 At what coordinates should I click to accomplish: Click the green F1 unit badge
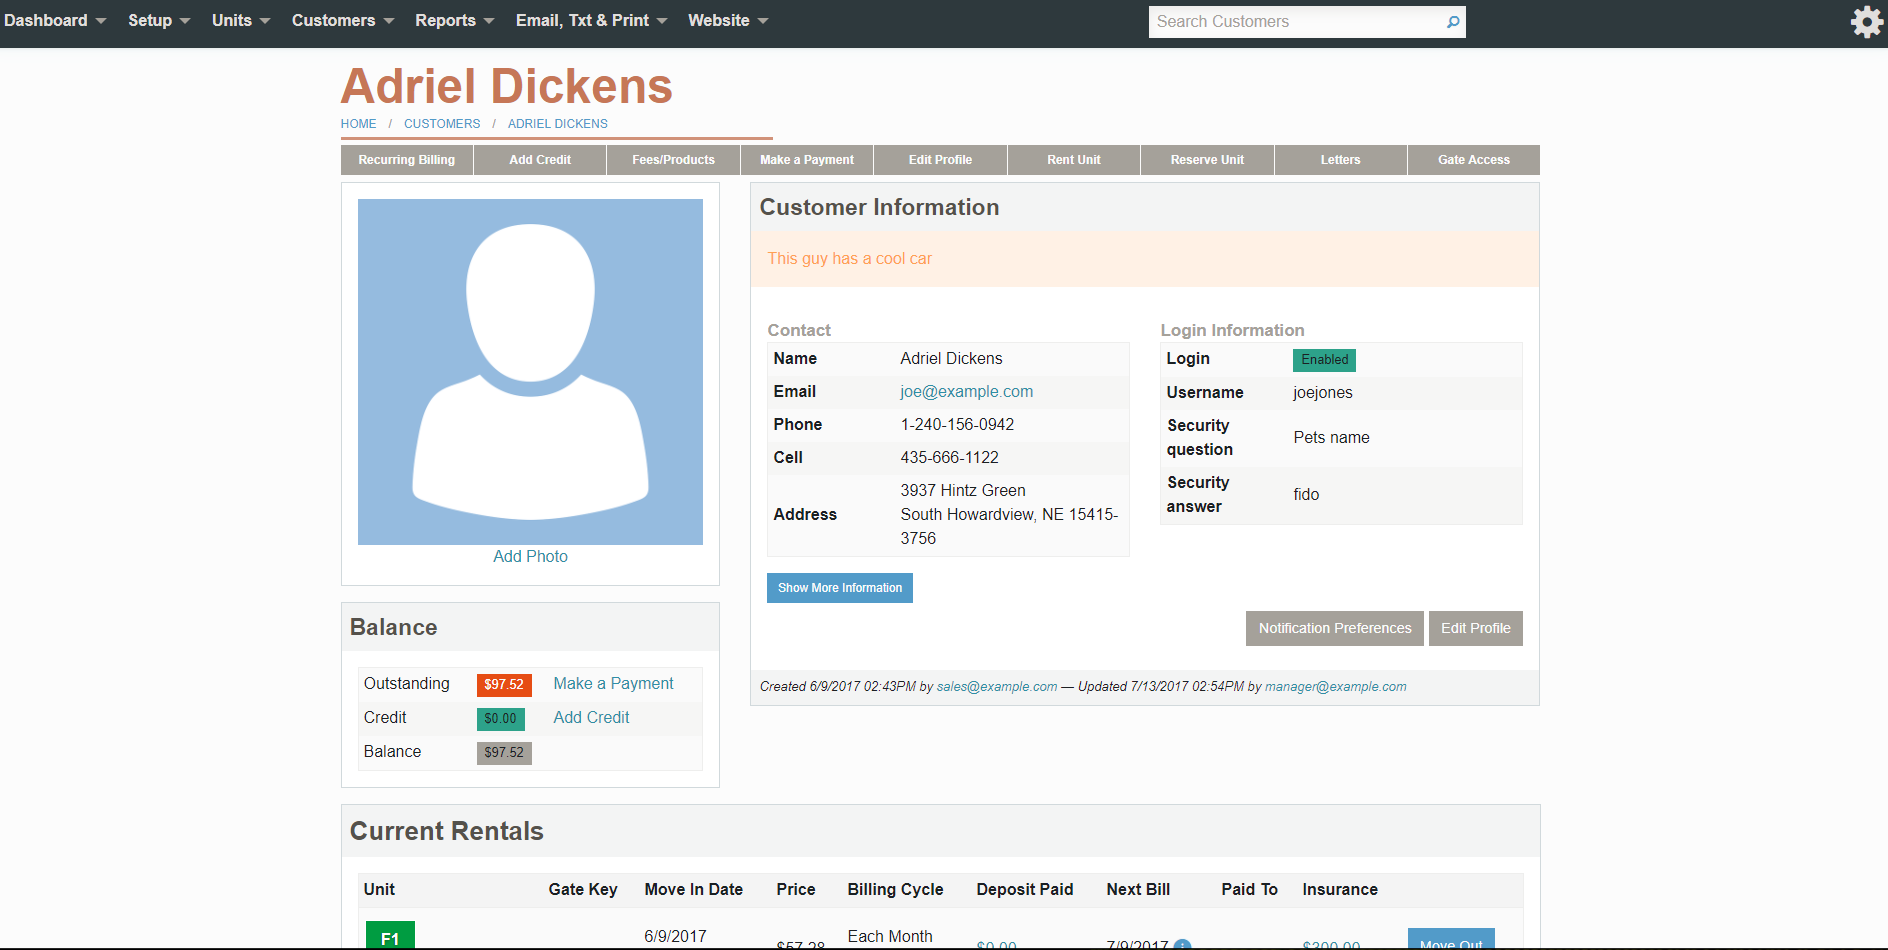tap(390, 936)
